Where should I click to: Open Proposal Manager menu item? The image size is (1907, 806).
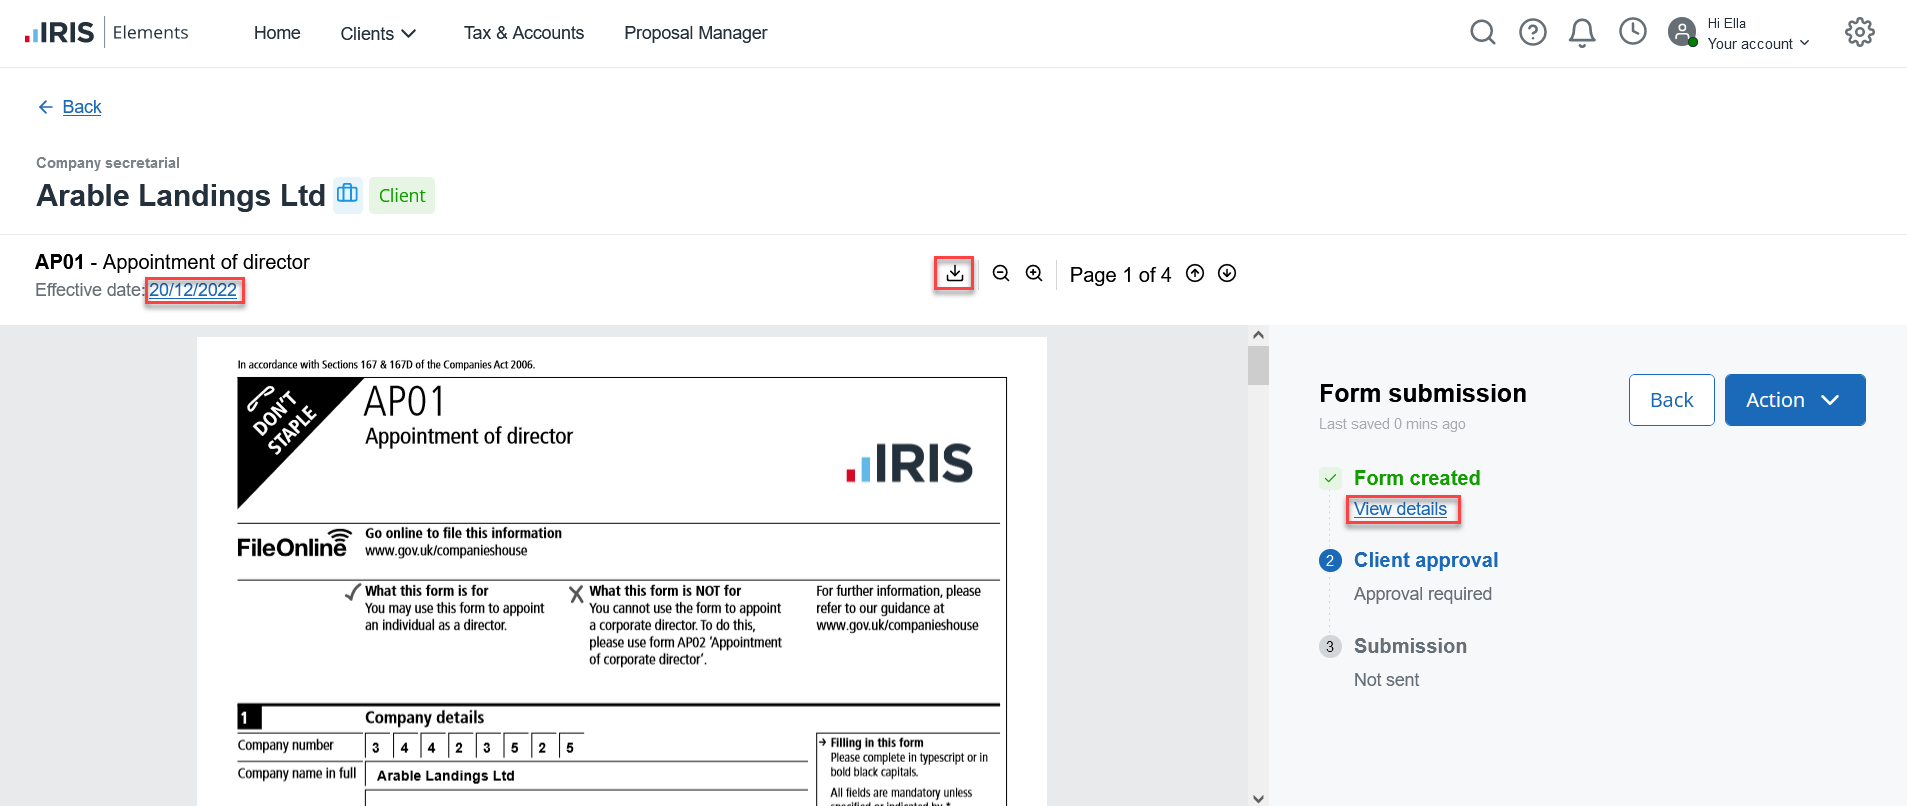pyautogui.click(x=695, y=33)
